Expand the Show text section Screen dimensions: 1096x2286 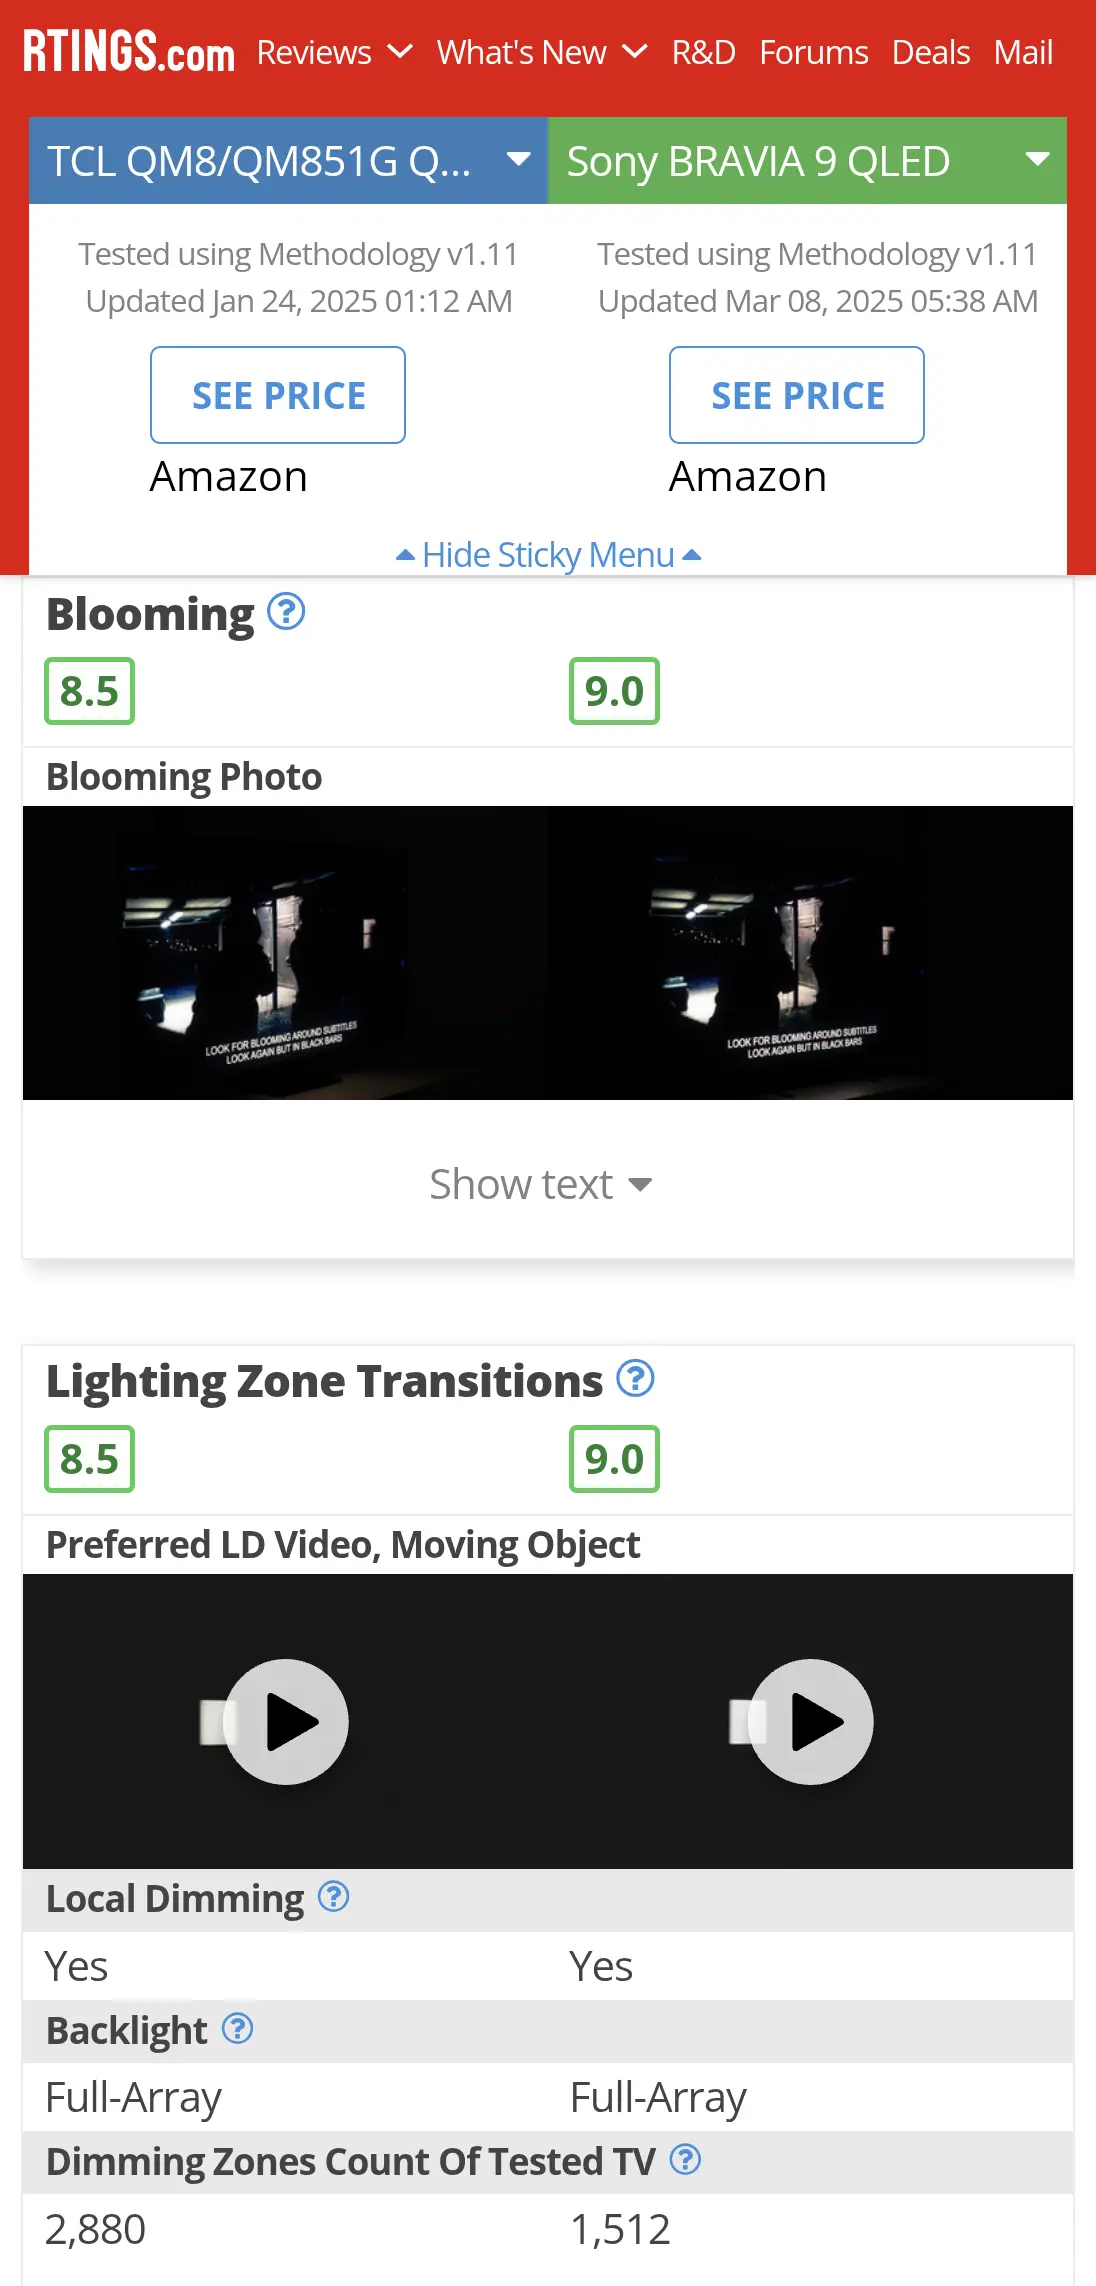click(x=541, y=1184)
